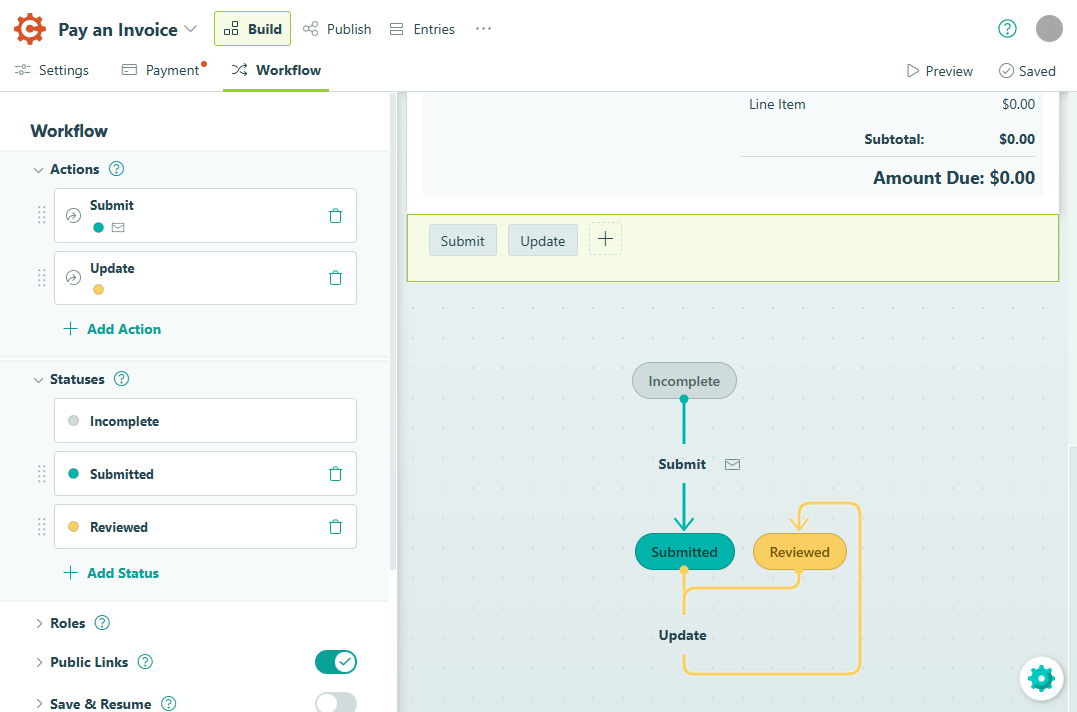Viewport: 1077px width, 712px height.
Task: Open the three-dots more menu in header
Action: [x=484, y=29]
